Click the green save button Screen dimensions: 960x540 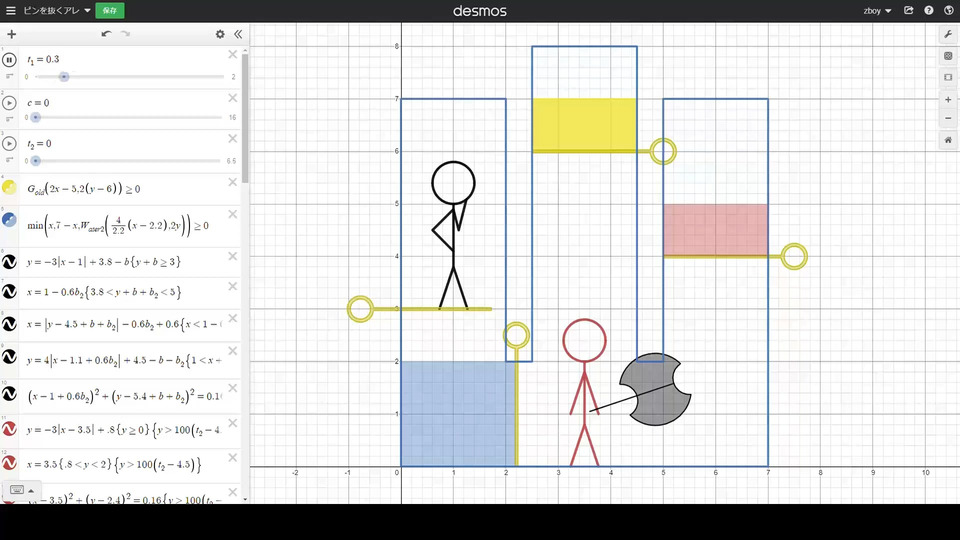(x=110, y=10)
